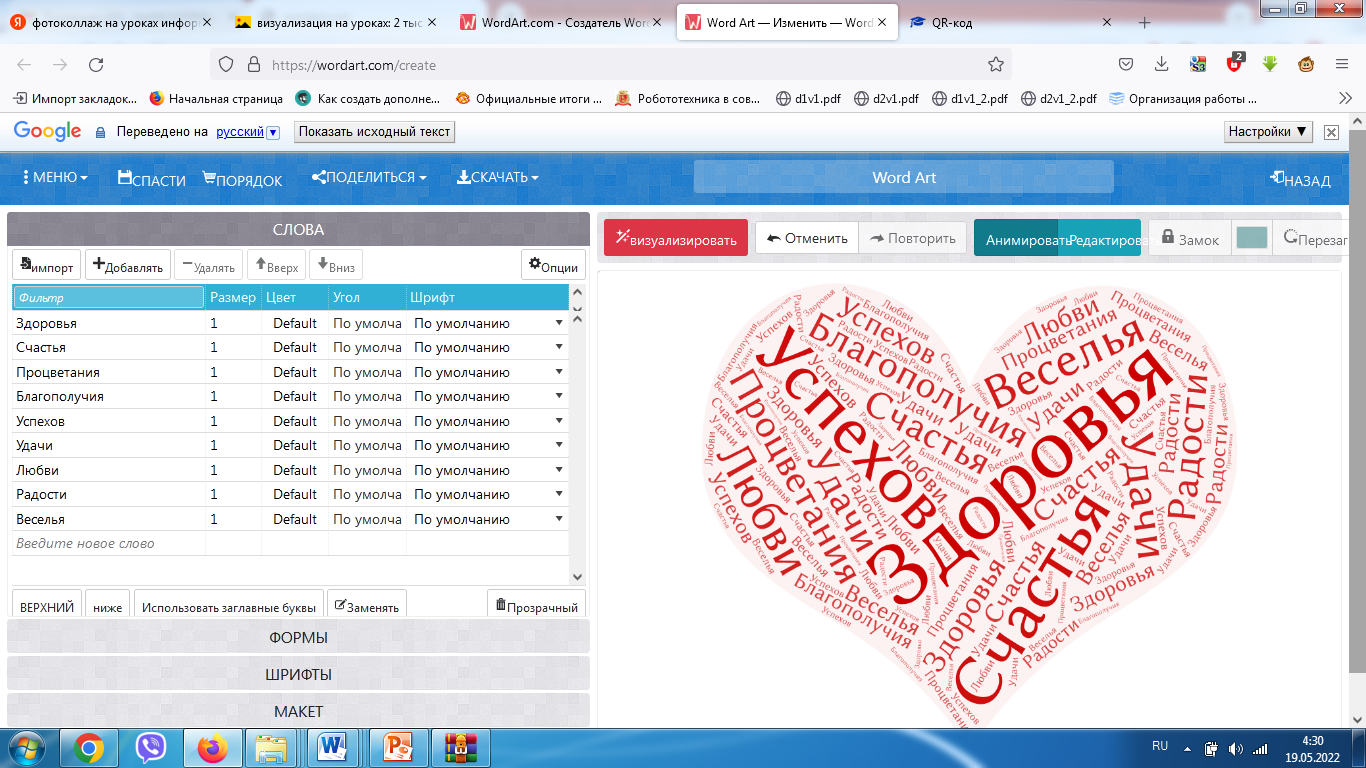Click Вниз move down button
This screenshot has width=1366, height=768.
(335, 266)
